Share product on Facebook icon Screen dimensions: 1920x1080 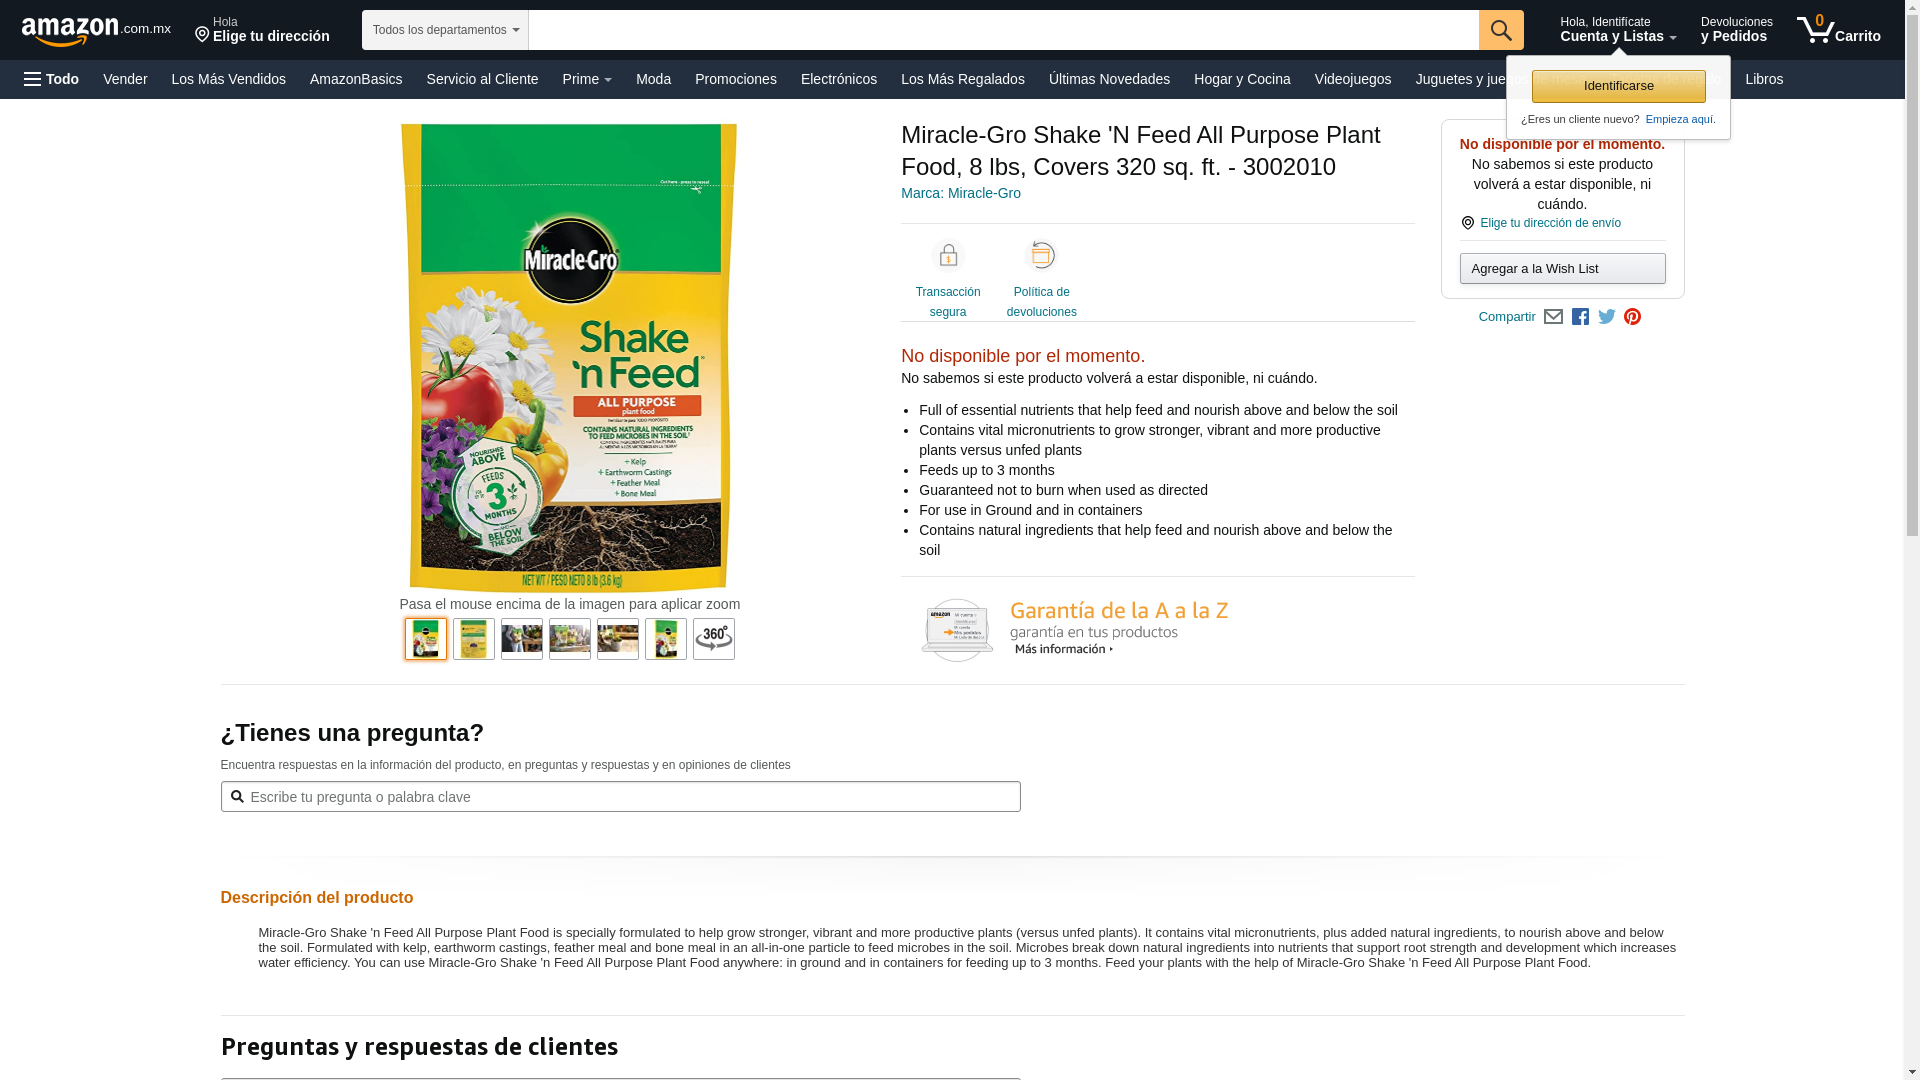[x=1580, y=317]
